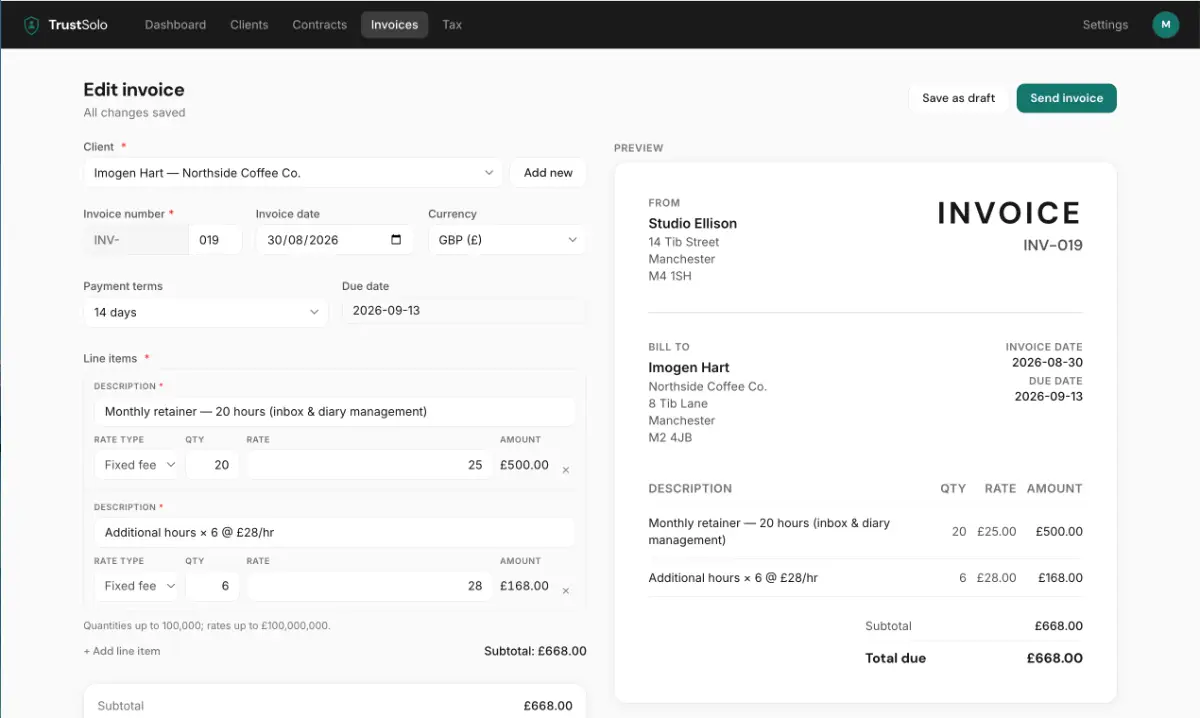This screenshot has width=1200, height=718.
Task: Click the "All changes saved" status text
Action: tap(134, 113)
